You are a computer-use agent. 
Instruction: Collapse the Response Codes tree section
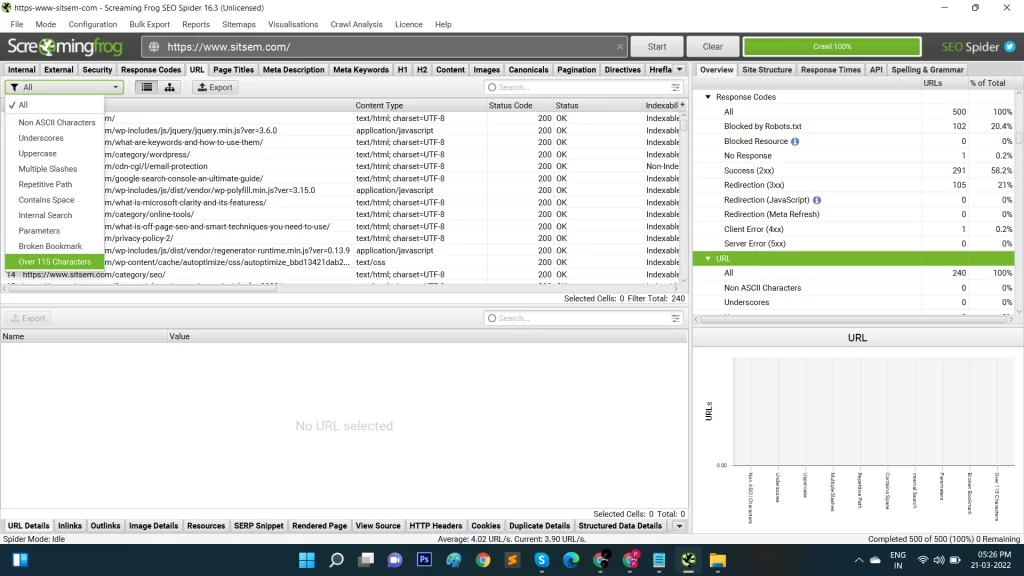click(708, 97)
